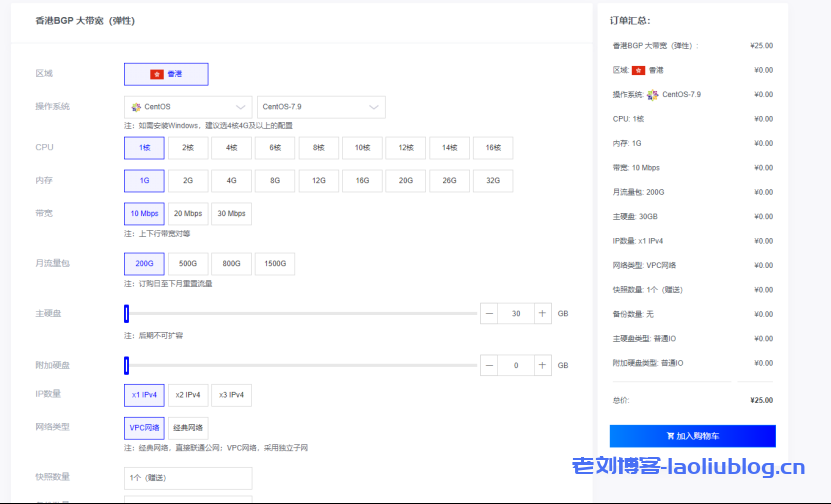The image size is (831, 504).
Task: Pick 10 Mbps bandwidth
Action: click(x=144, y=214)
